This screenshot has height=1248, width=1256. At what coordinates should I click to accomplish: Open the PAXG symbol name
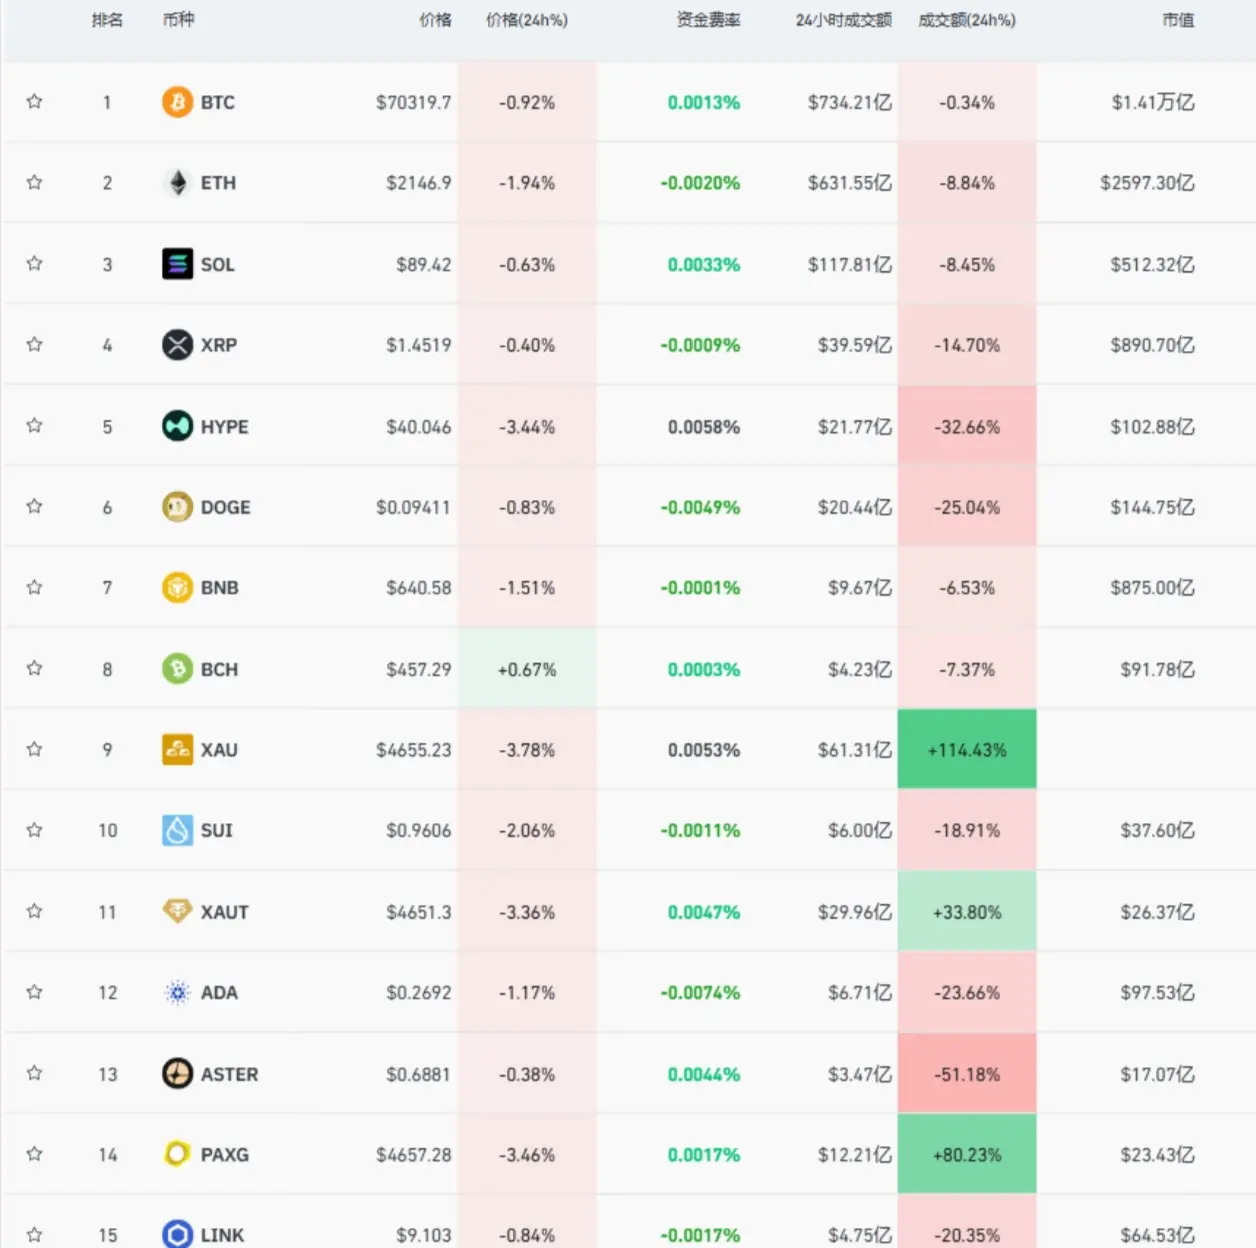tap(225, 1154)
